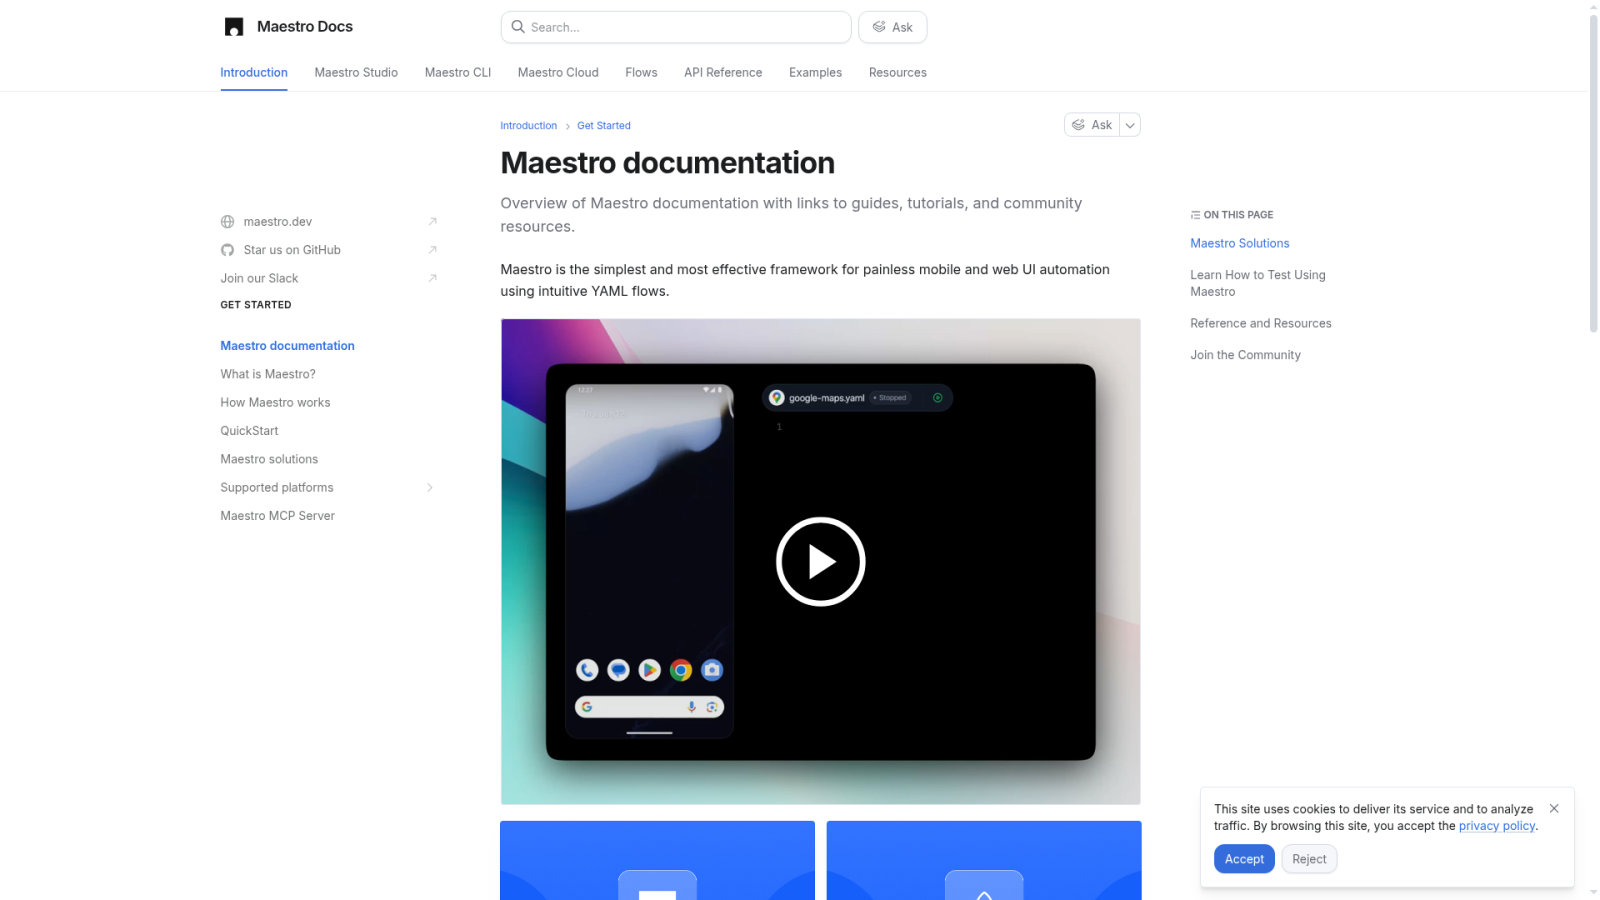Screen dimensions: 1600x900
Task: Click the messages icon on phone mockup
Action: [x=618, y=670]
